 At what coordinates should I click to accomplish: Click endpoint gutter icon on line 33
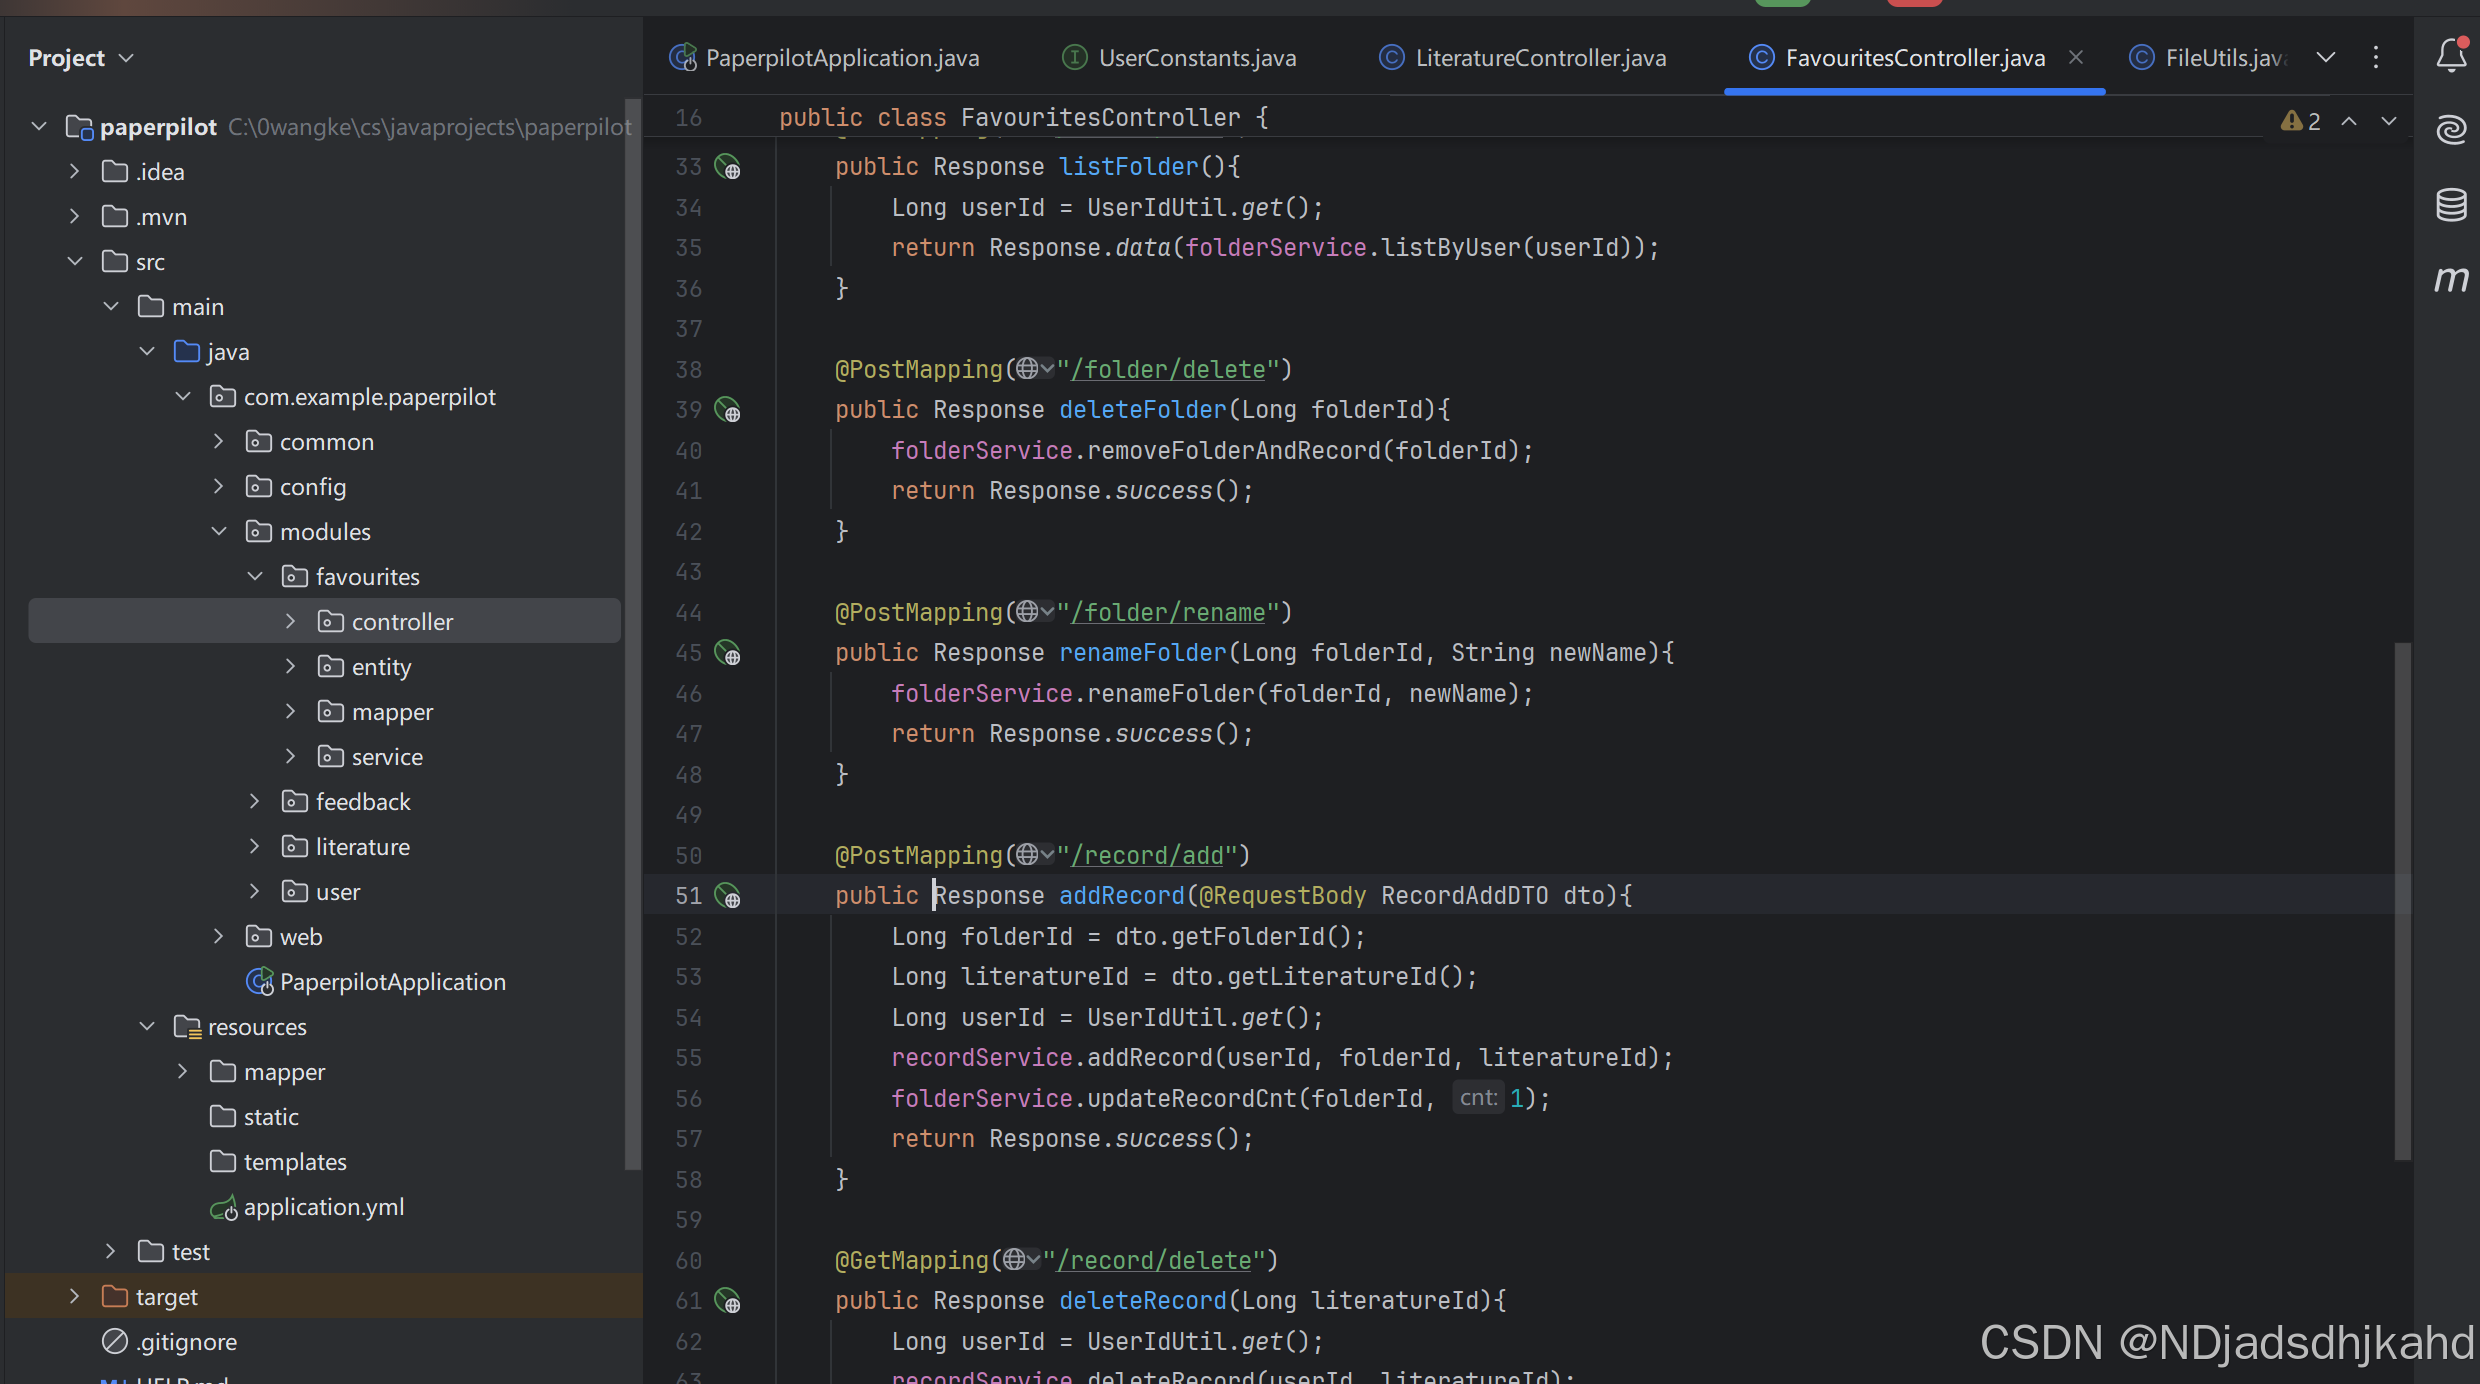pos(728,167)
